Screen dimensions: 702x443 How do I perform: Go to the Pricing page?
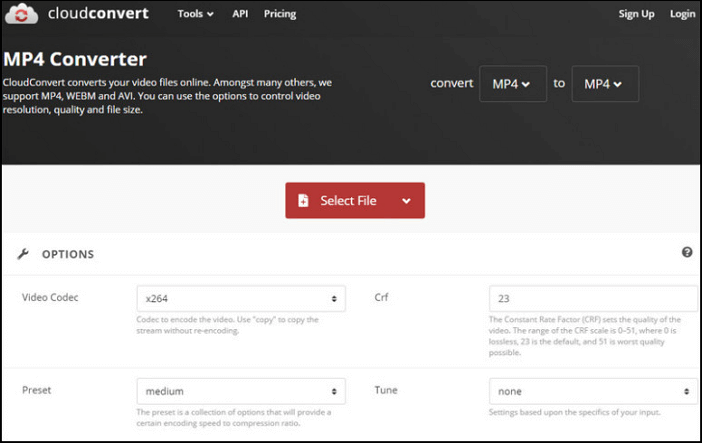point(280,14)
